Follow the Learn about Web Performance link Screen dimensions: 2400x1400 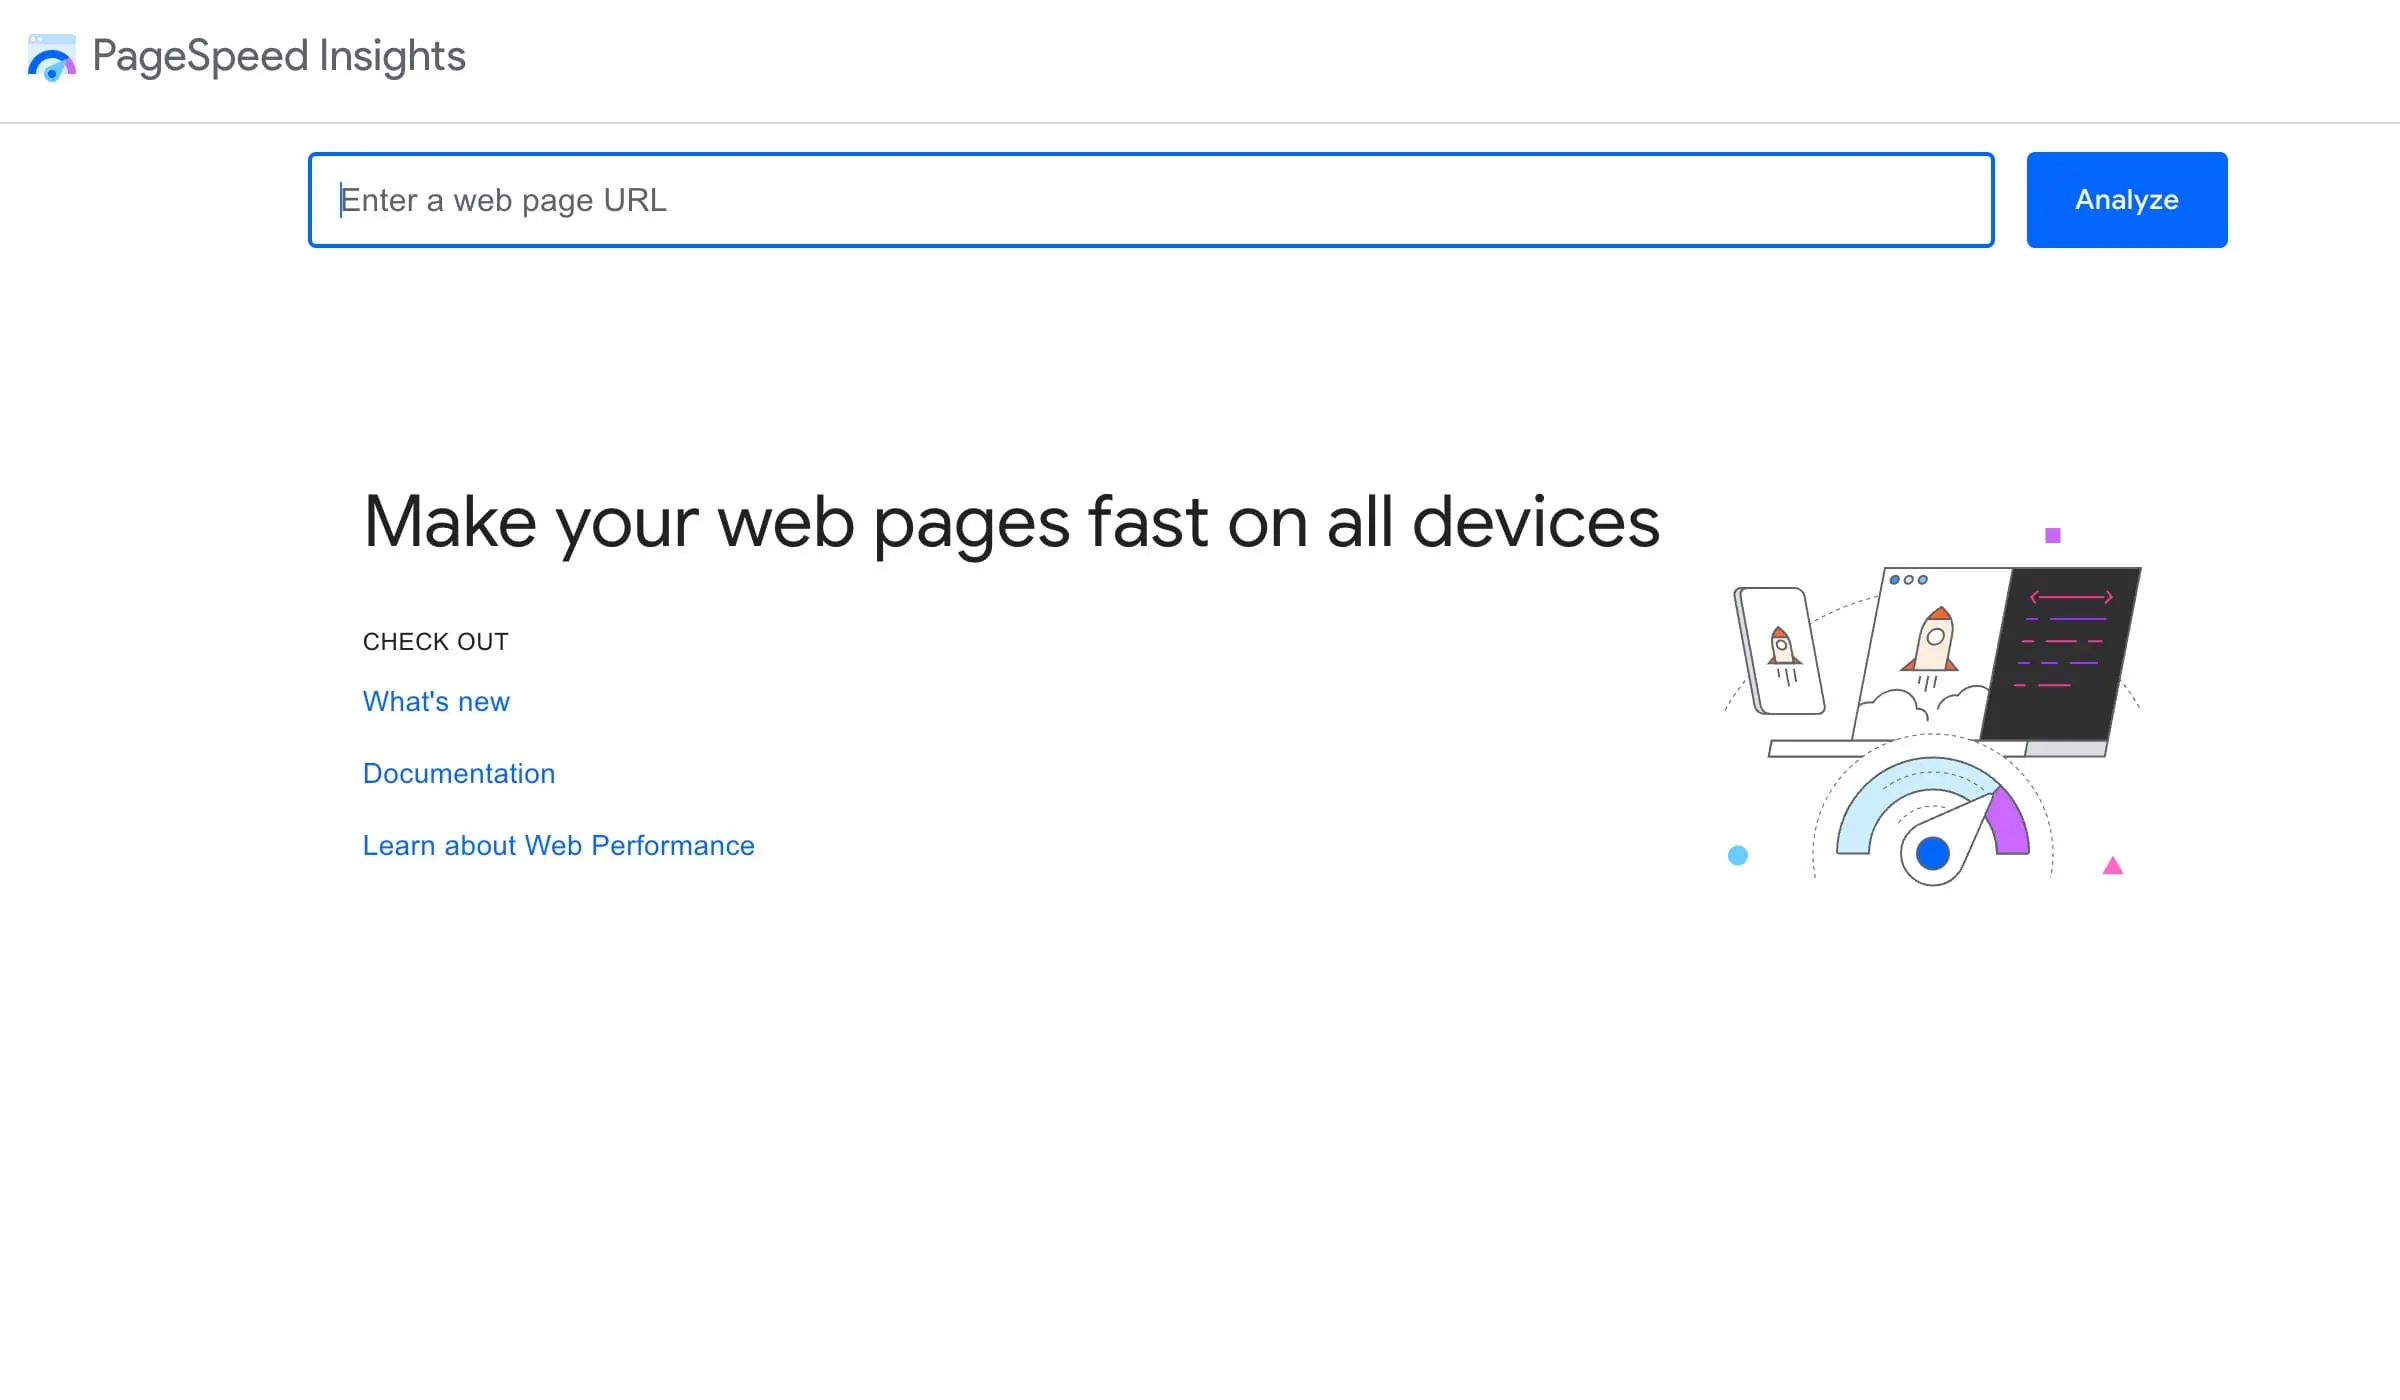pos(558,846)
